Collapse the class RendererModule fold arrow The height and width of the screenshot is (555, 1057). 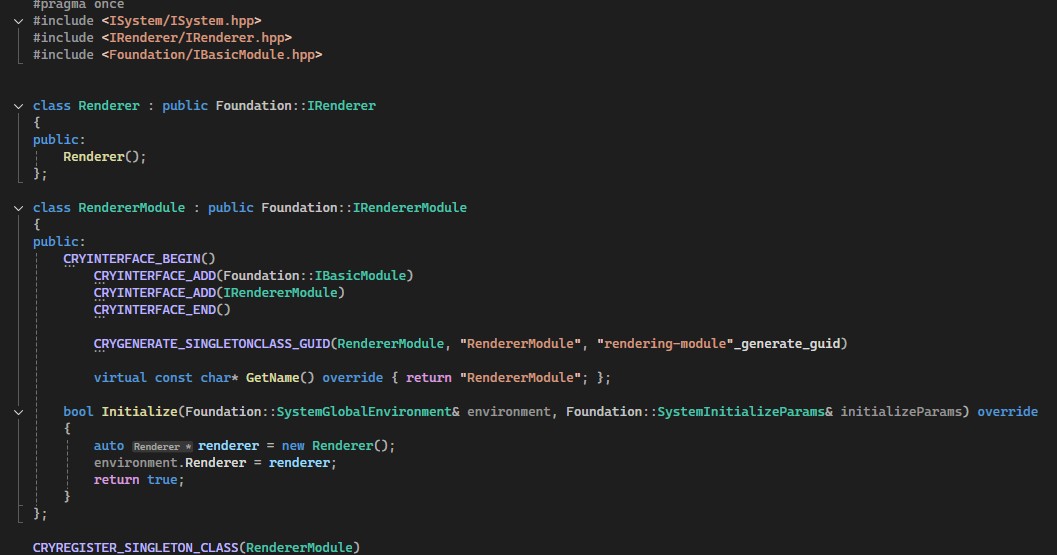tap(19, 208)
